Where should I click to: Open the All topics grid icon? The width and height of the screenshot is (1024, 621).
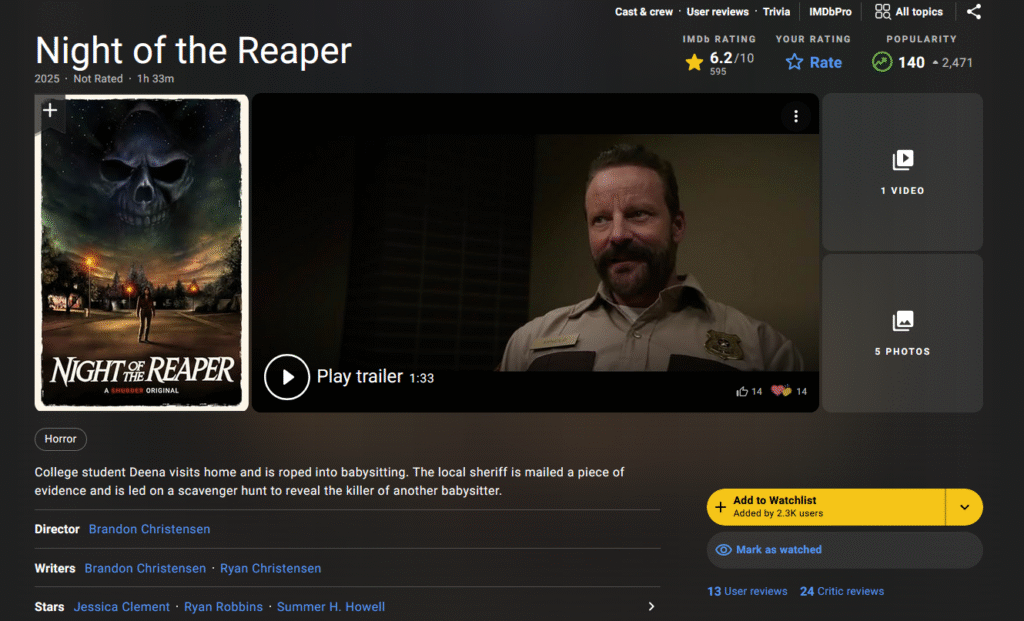click(883, 12)
